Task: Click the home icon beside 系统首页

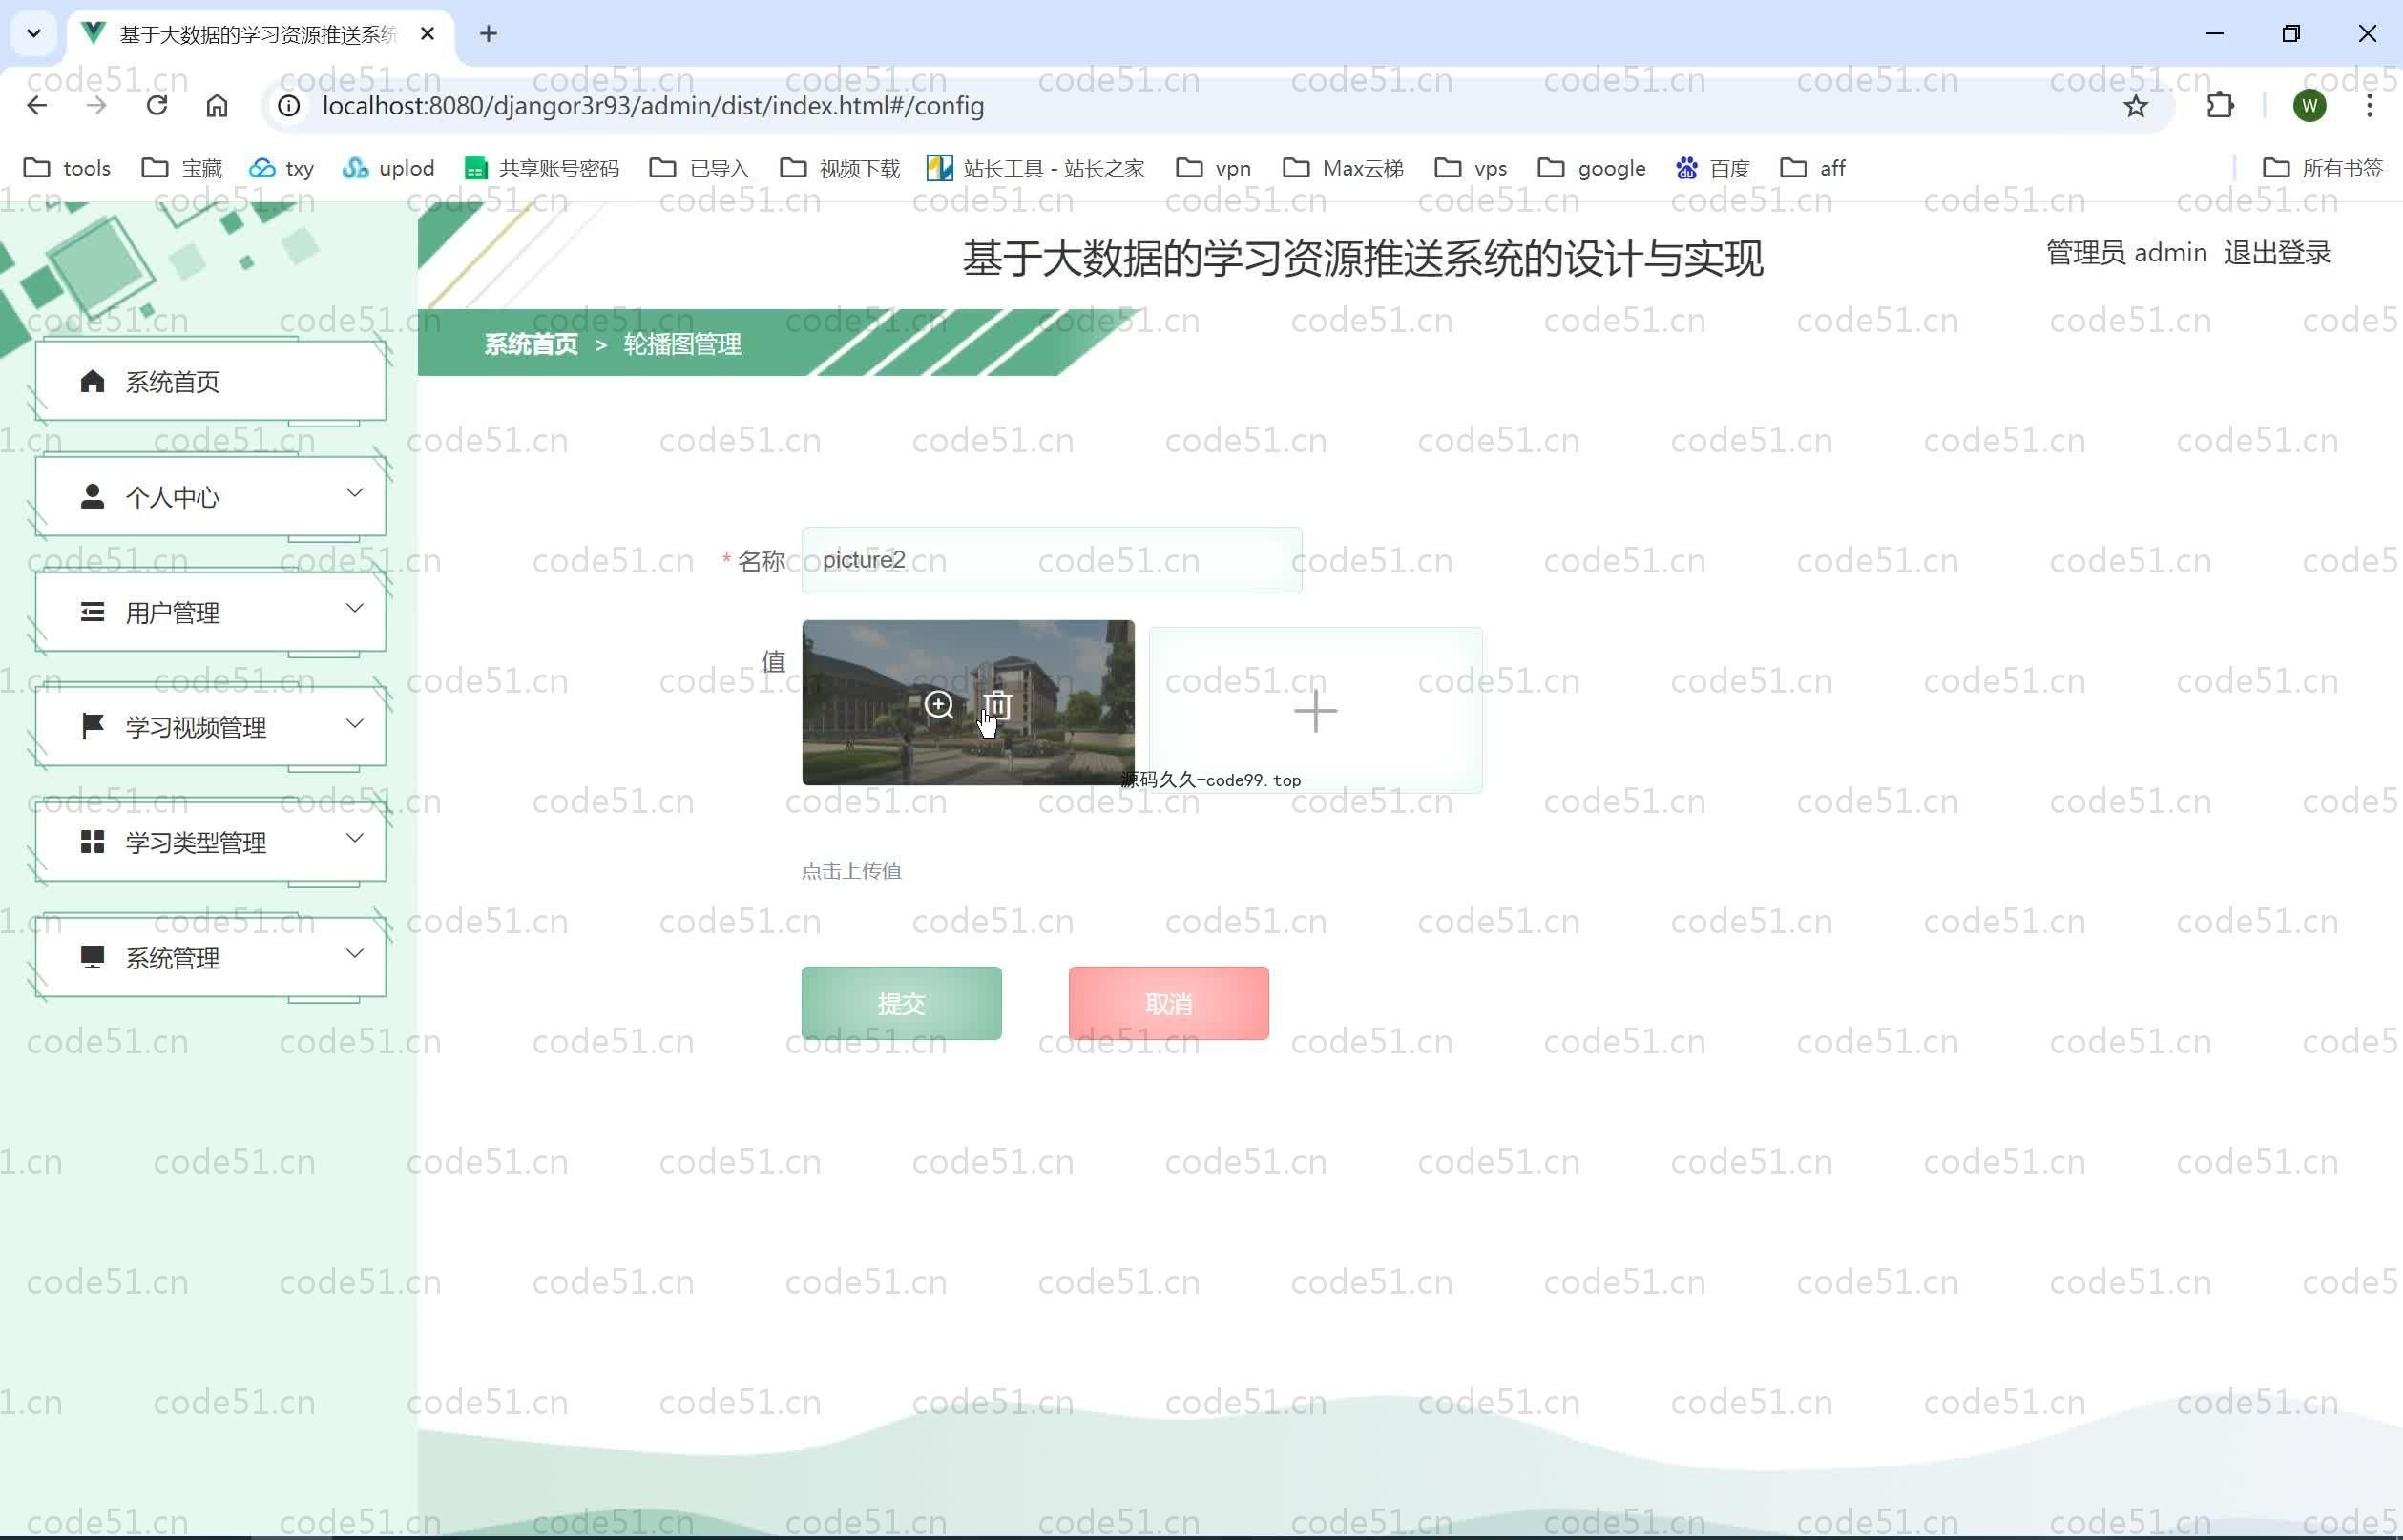Action: click(92, 381)
